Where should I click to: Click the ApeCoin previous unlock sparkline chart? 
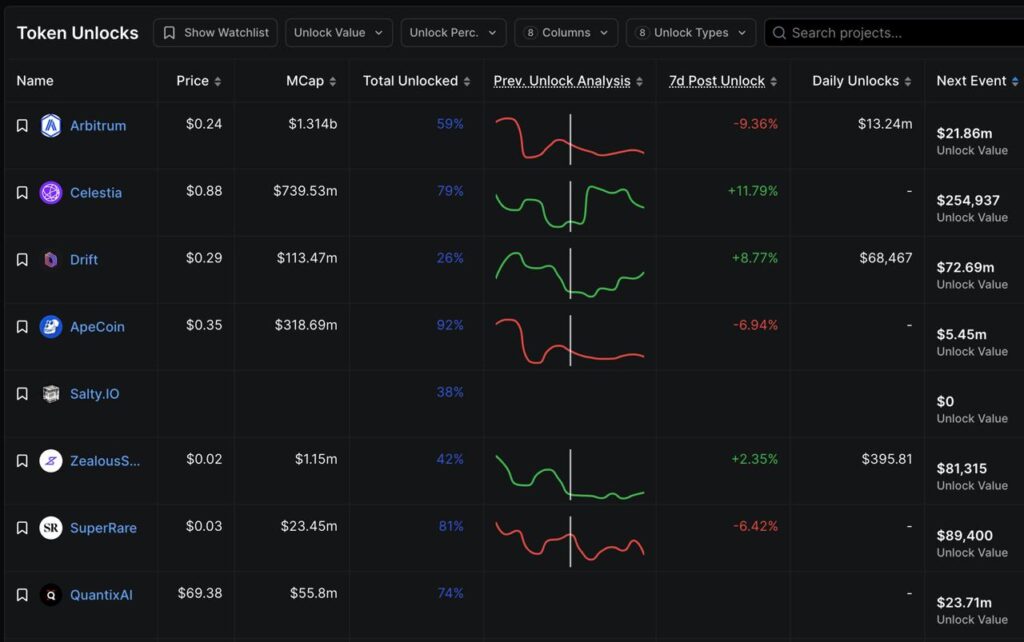pyautogui.click(x=570, y=340)
